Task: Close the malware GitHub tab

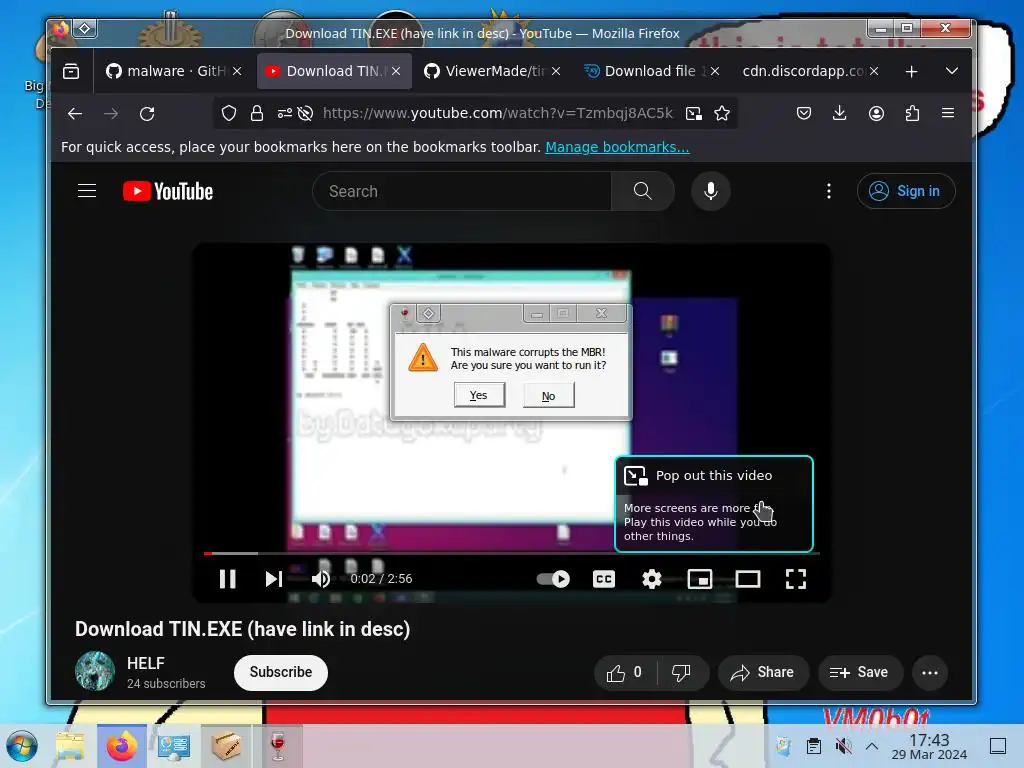Action: (237, 71)
